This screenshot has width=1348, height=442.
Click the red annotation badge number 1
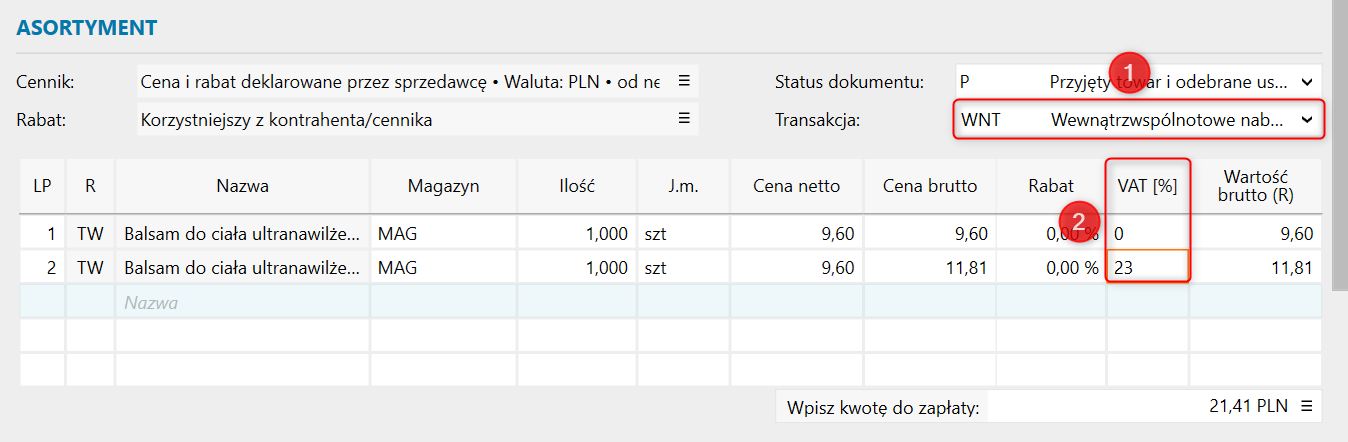(x=1129, y=73)
